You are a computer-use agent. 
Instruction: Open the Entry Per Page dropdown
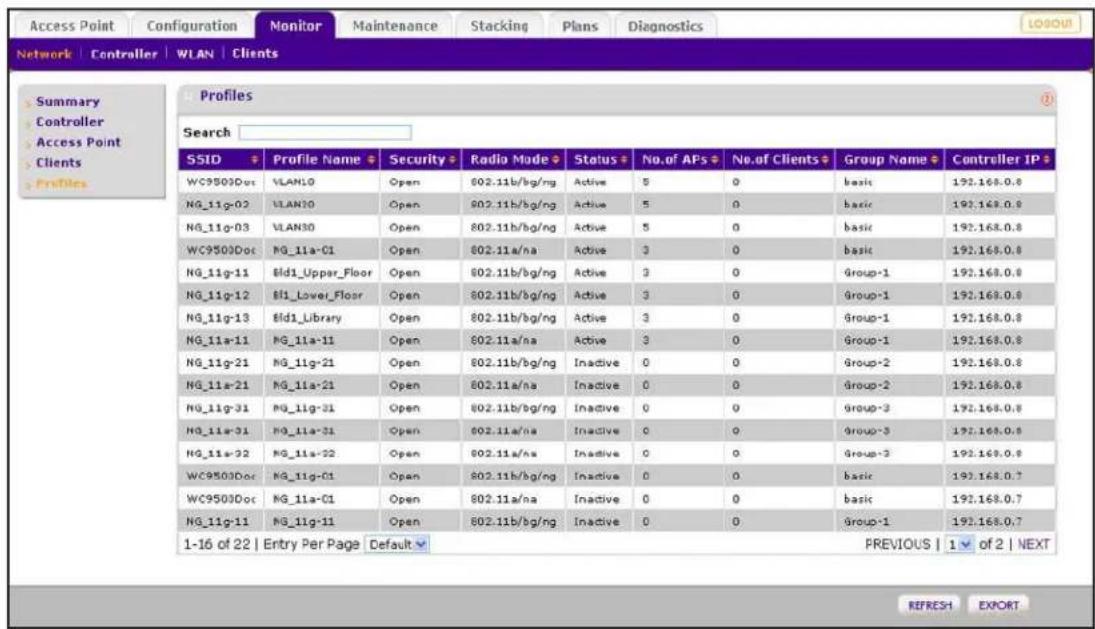point(397,545)
